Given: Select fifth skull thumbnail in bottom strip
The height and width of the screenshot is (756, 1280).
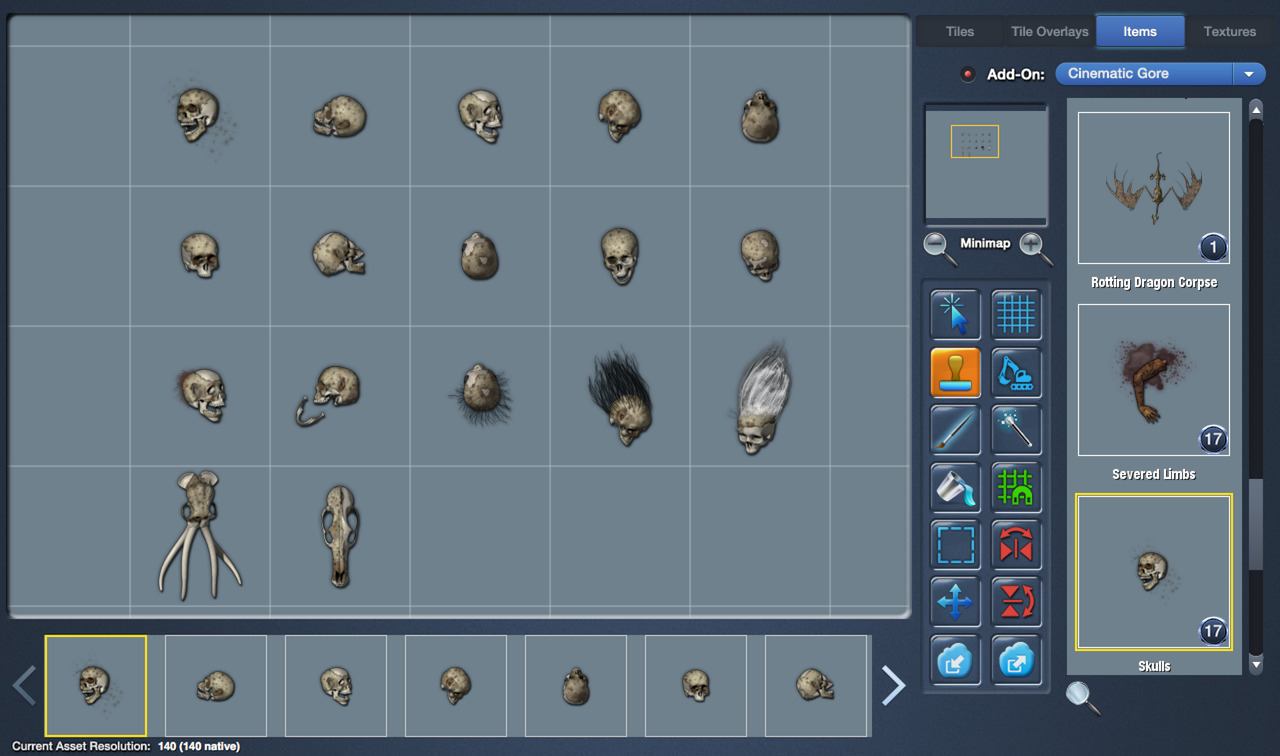Looking at the screenshot, I should point(576,686).
